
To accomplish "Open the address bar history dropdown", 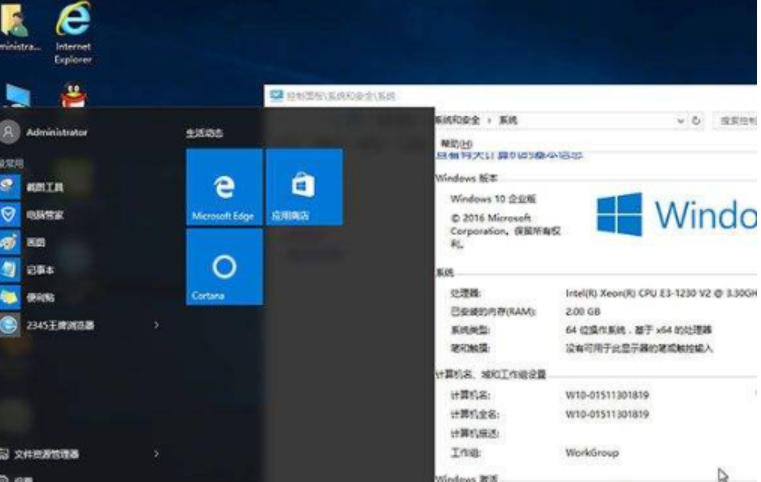I will [680, 120].
